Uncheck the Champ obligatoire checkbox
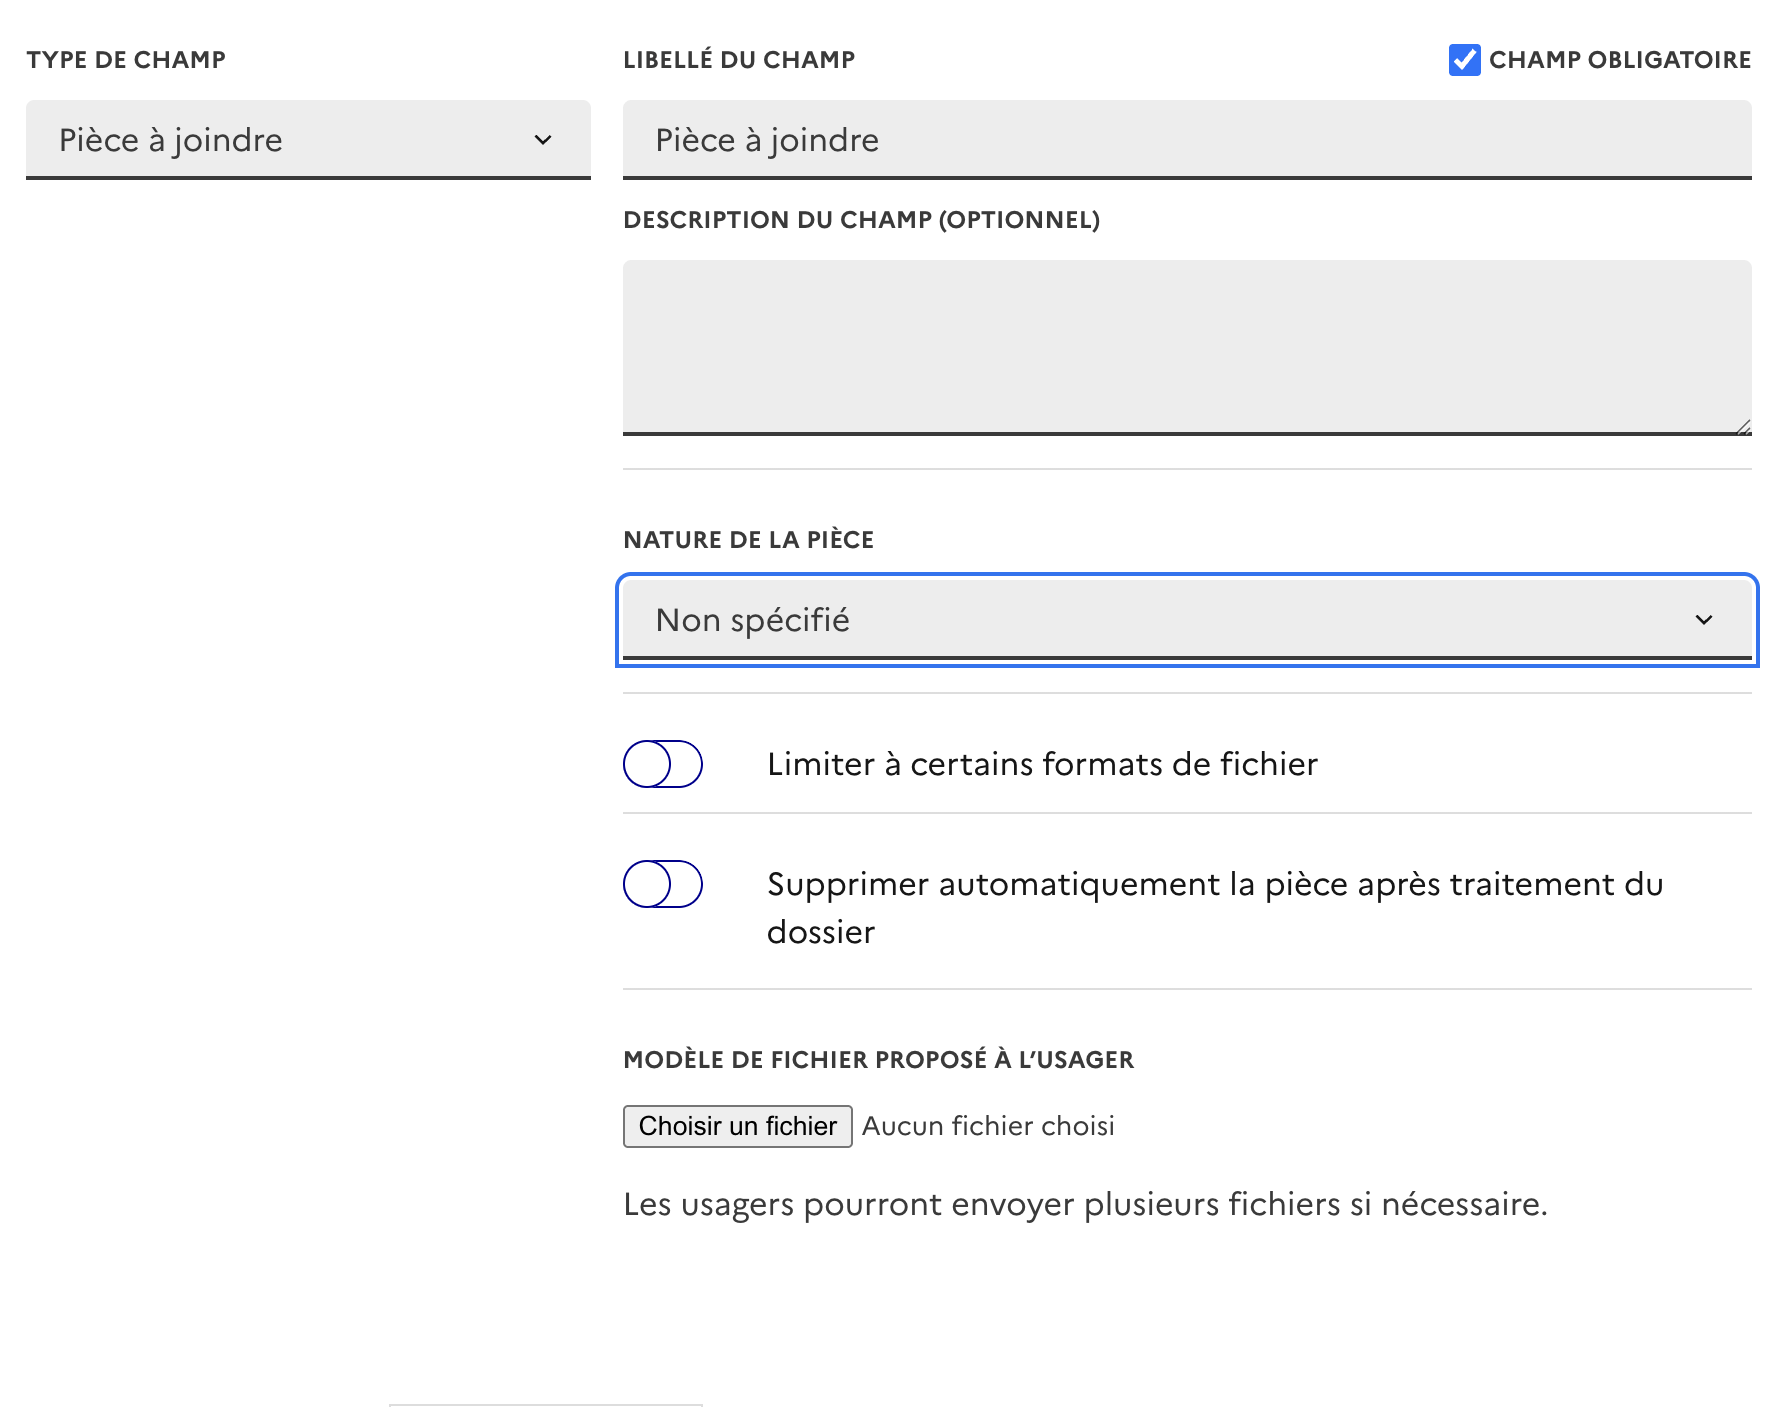 click(1464, 60)
